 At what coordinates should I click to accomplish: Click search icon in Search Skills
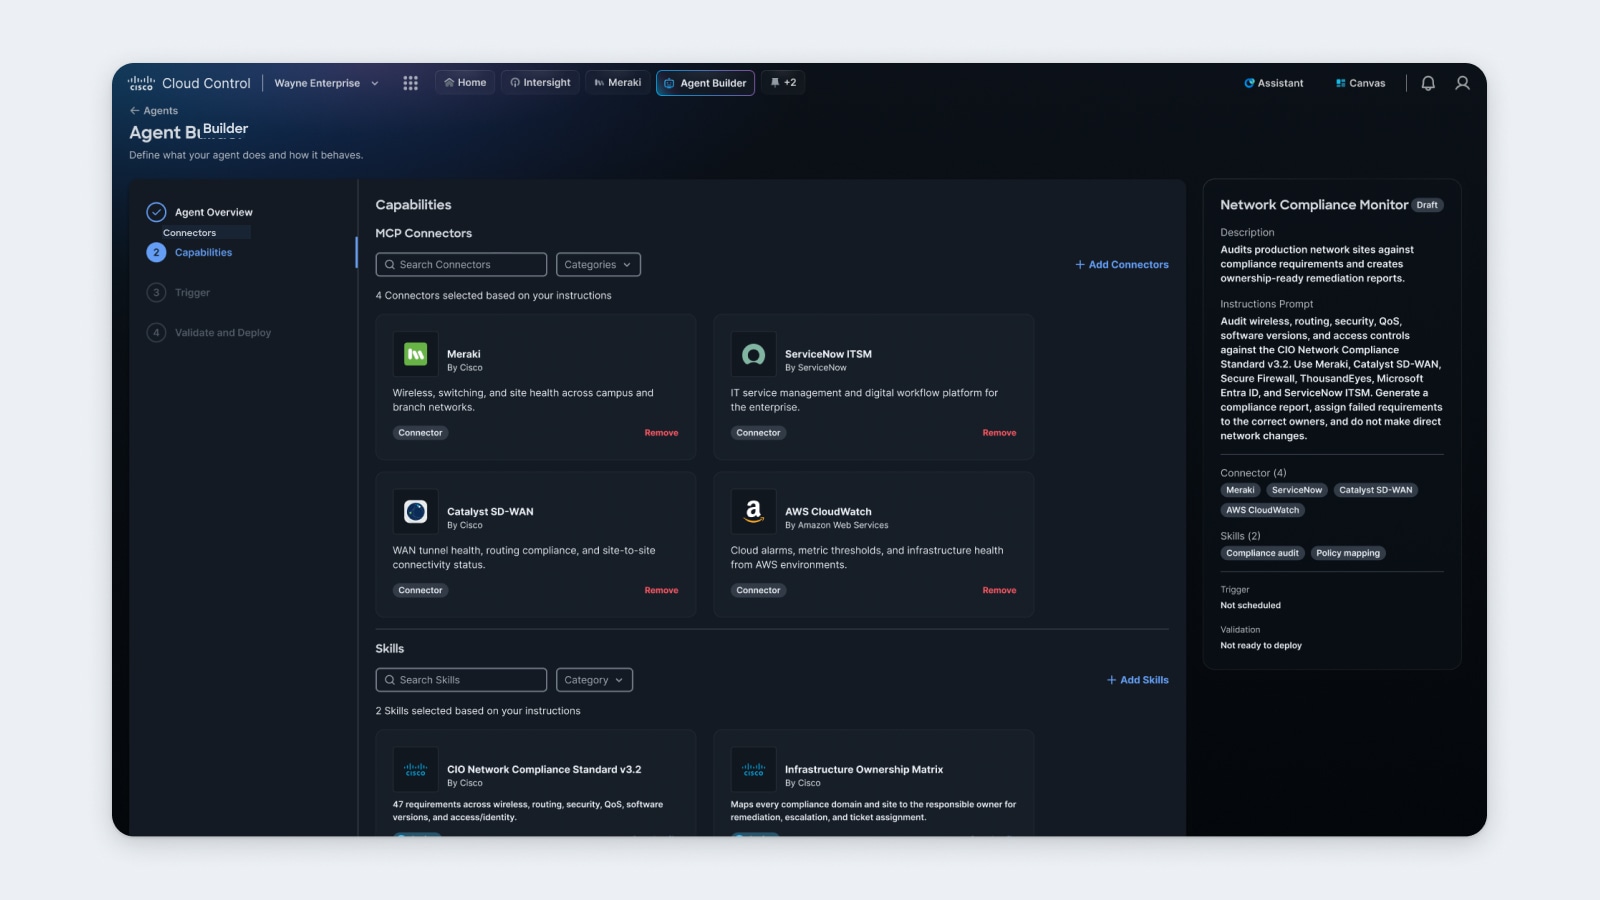pyautogui.click(x=390, y=680)
